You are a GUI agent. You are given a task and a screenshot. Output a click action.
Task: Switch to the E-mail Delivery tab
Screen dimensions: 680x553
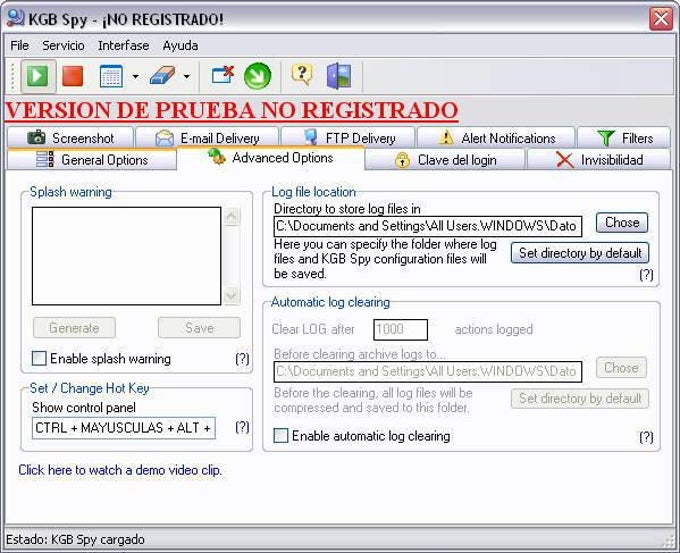pos(207,138)
